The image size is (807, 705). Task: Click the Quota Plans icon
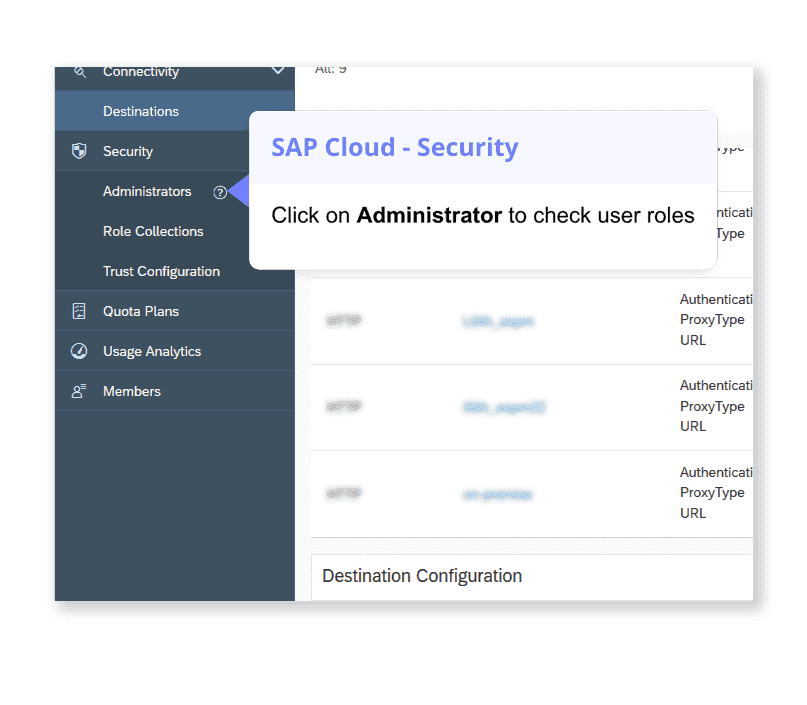79,311
